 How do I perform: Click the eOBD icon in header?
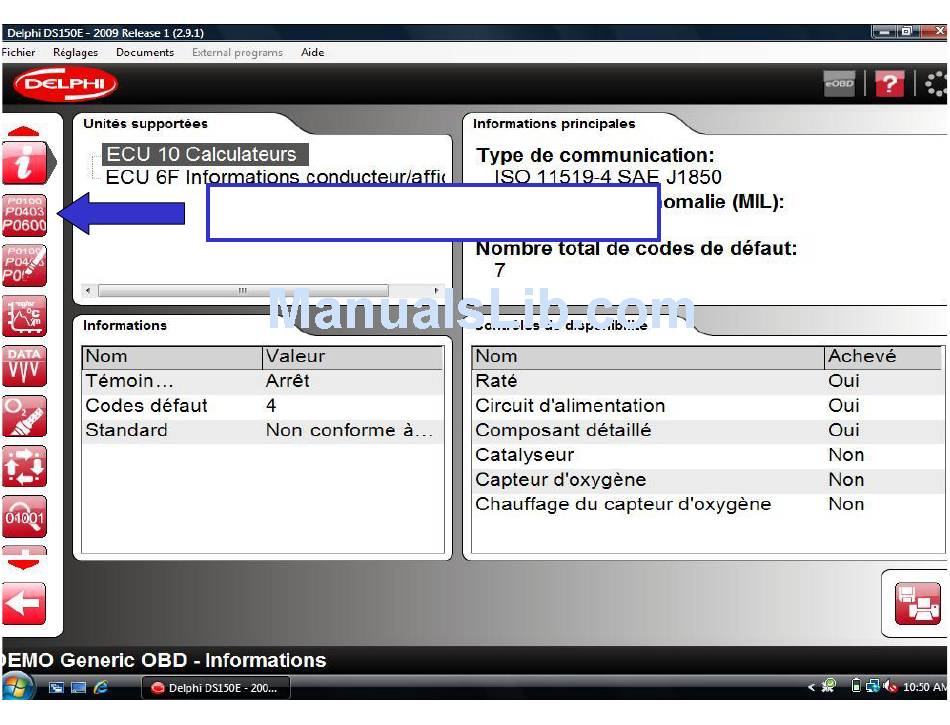pyautogui.click(x=839, y=84)
